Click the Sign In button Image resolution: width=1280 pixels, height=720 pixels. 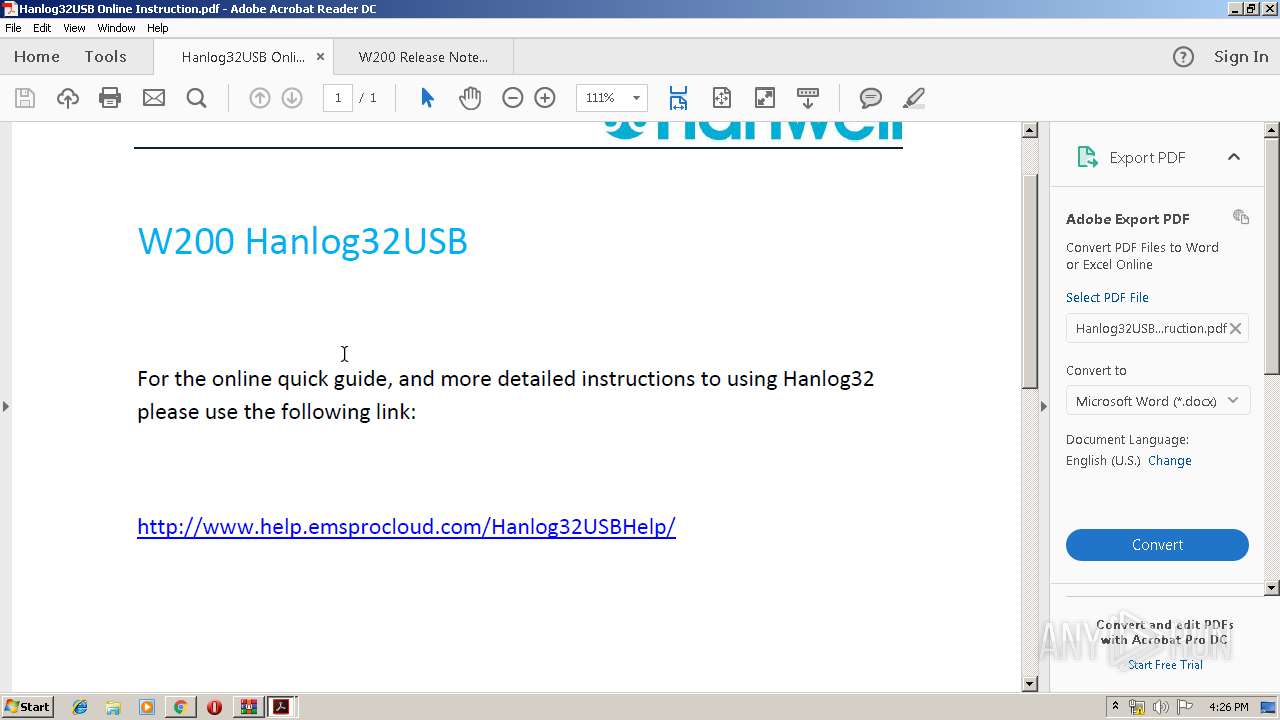click(1241, 57)
